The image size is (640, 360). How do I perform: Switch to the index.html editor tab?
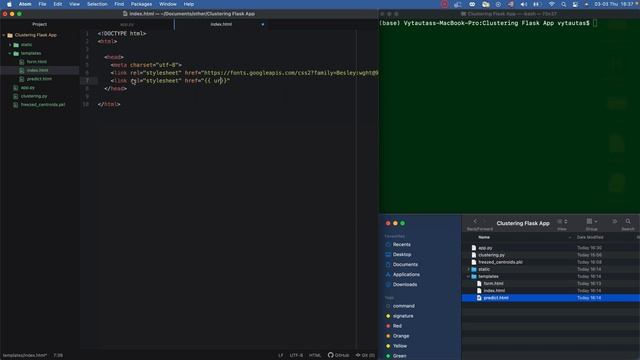point(221,24)
